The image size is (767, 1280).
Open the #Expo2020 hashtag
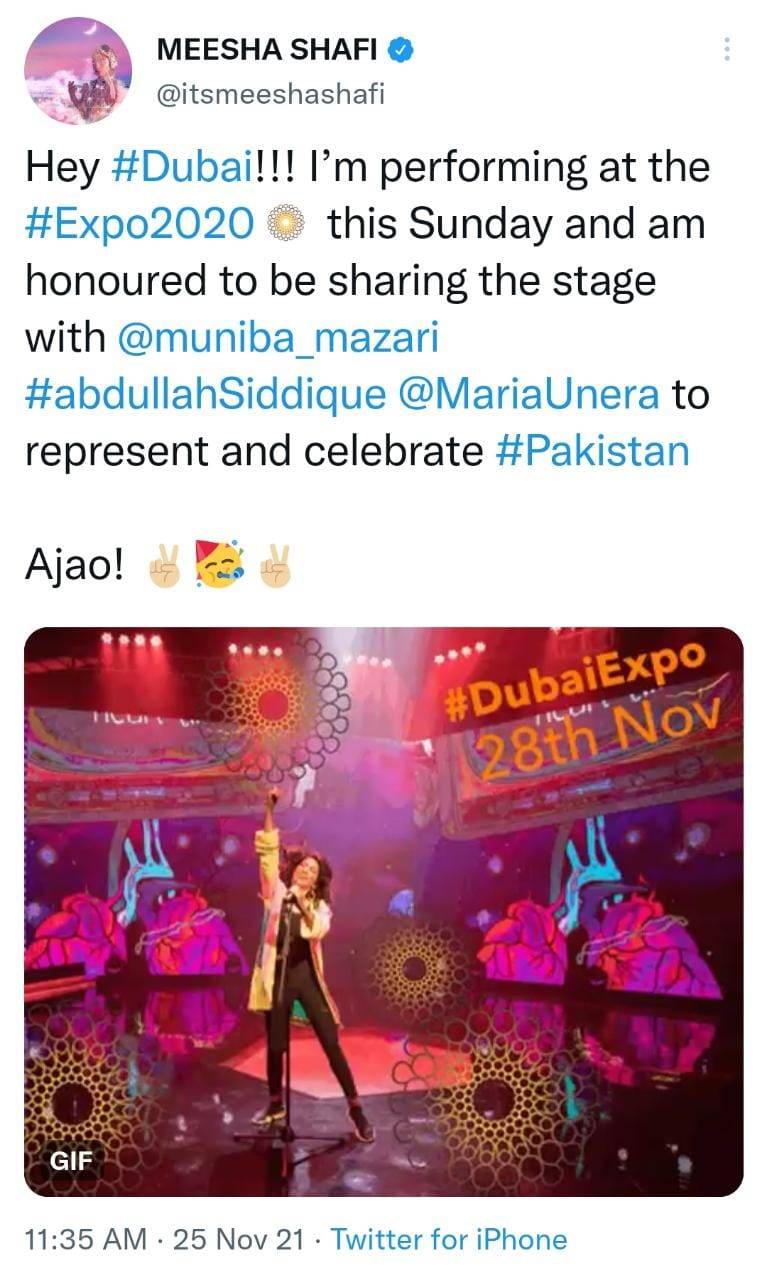tap(139, 224)
